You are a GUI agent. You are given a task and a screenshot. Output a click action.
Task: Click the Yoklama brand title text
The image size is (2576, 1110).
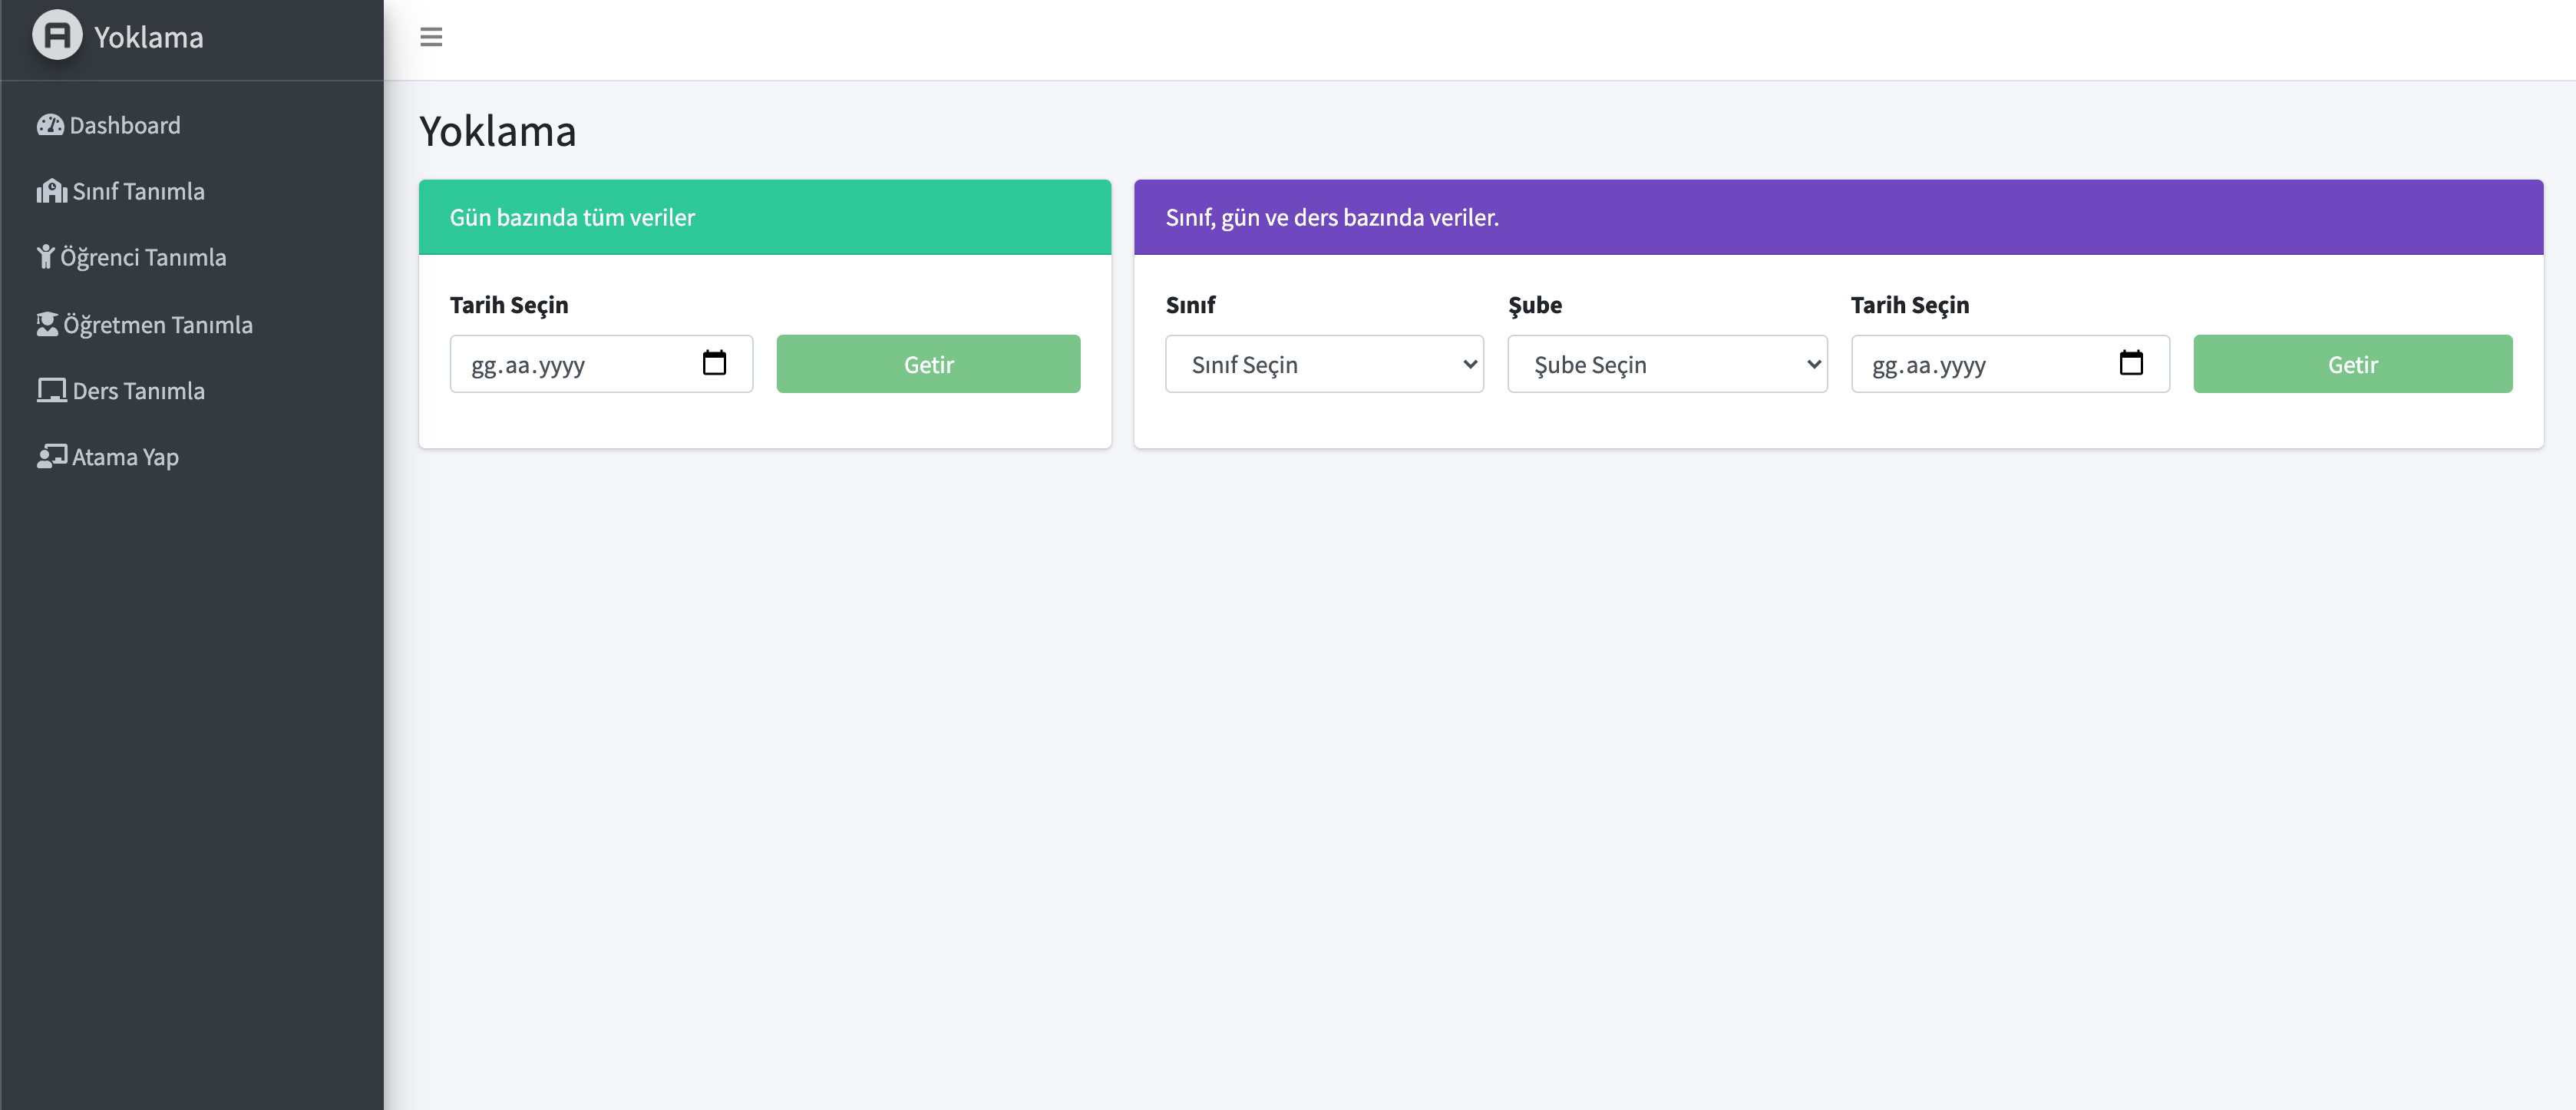[149, 37]
